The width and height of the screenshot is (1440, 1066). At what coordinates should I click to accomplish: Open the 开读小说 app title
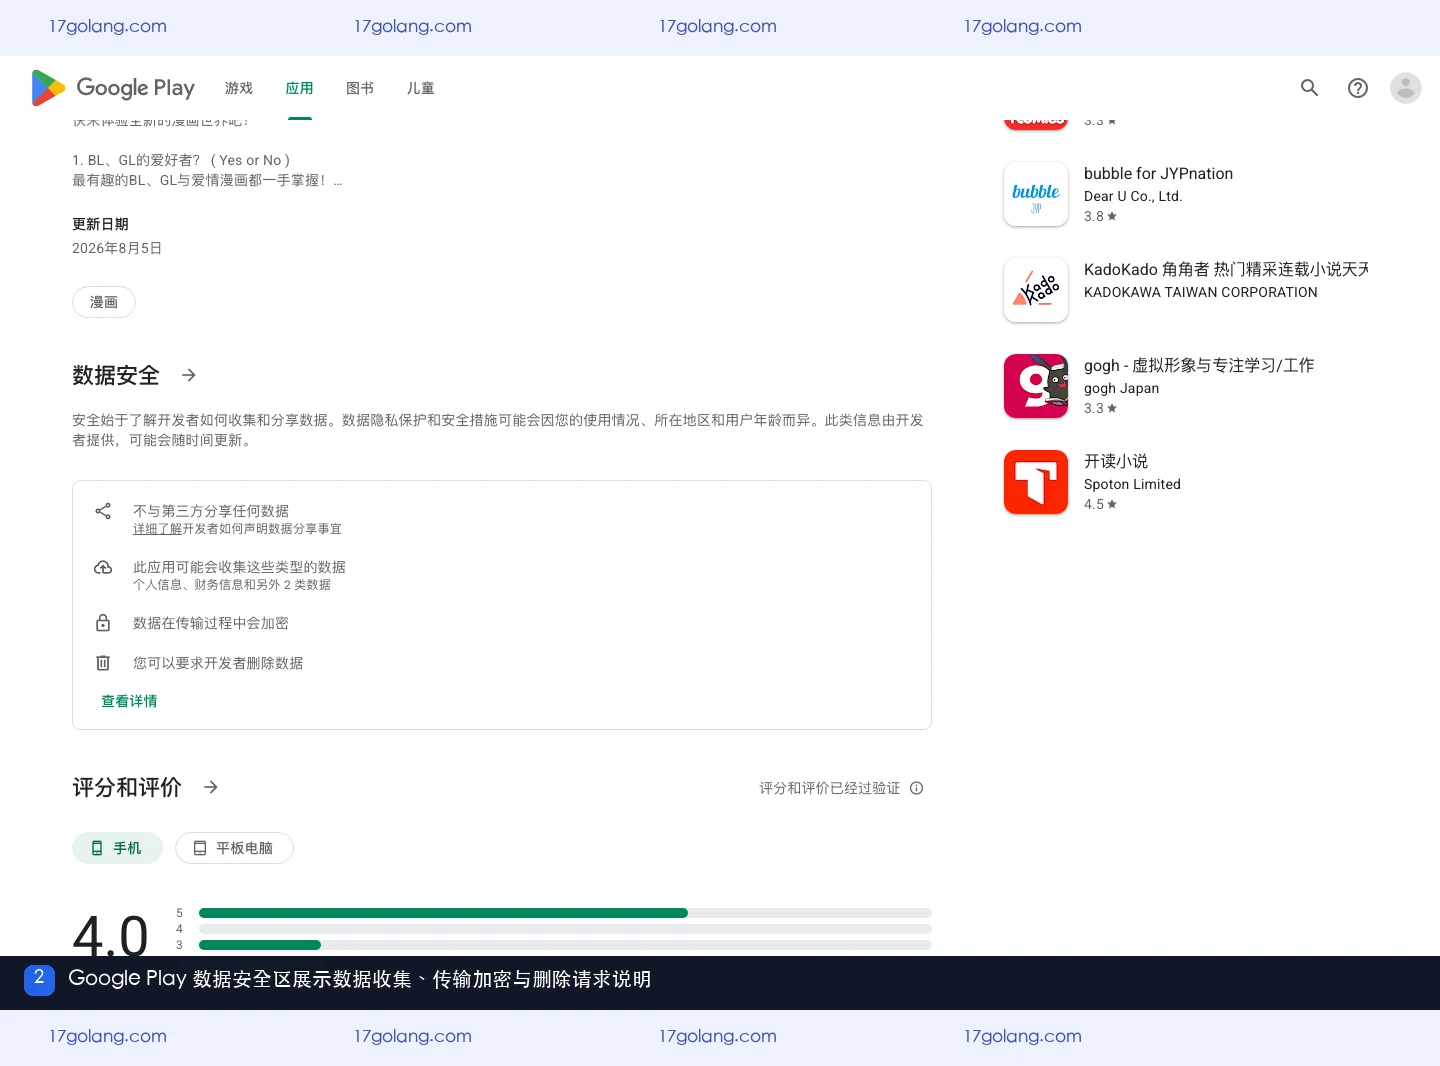[1116, 461]
